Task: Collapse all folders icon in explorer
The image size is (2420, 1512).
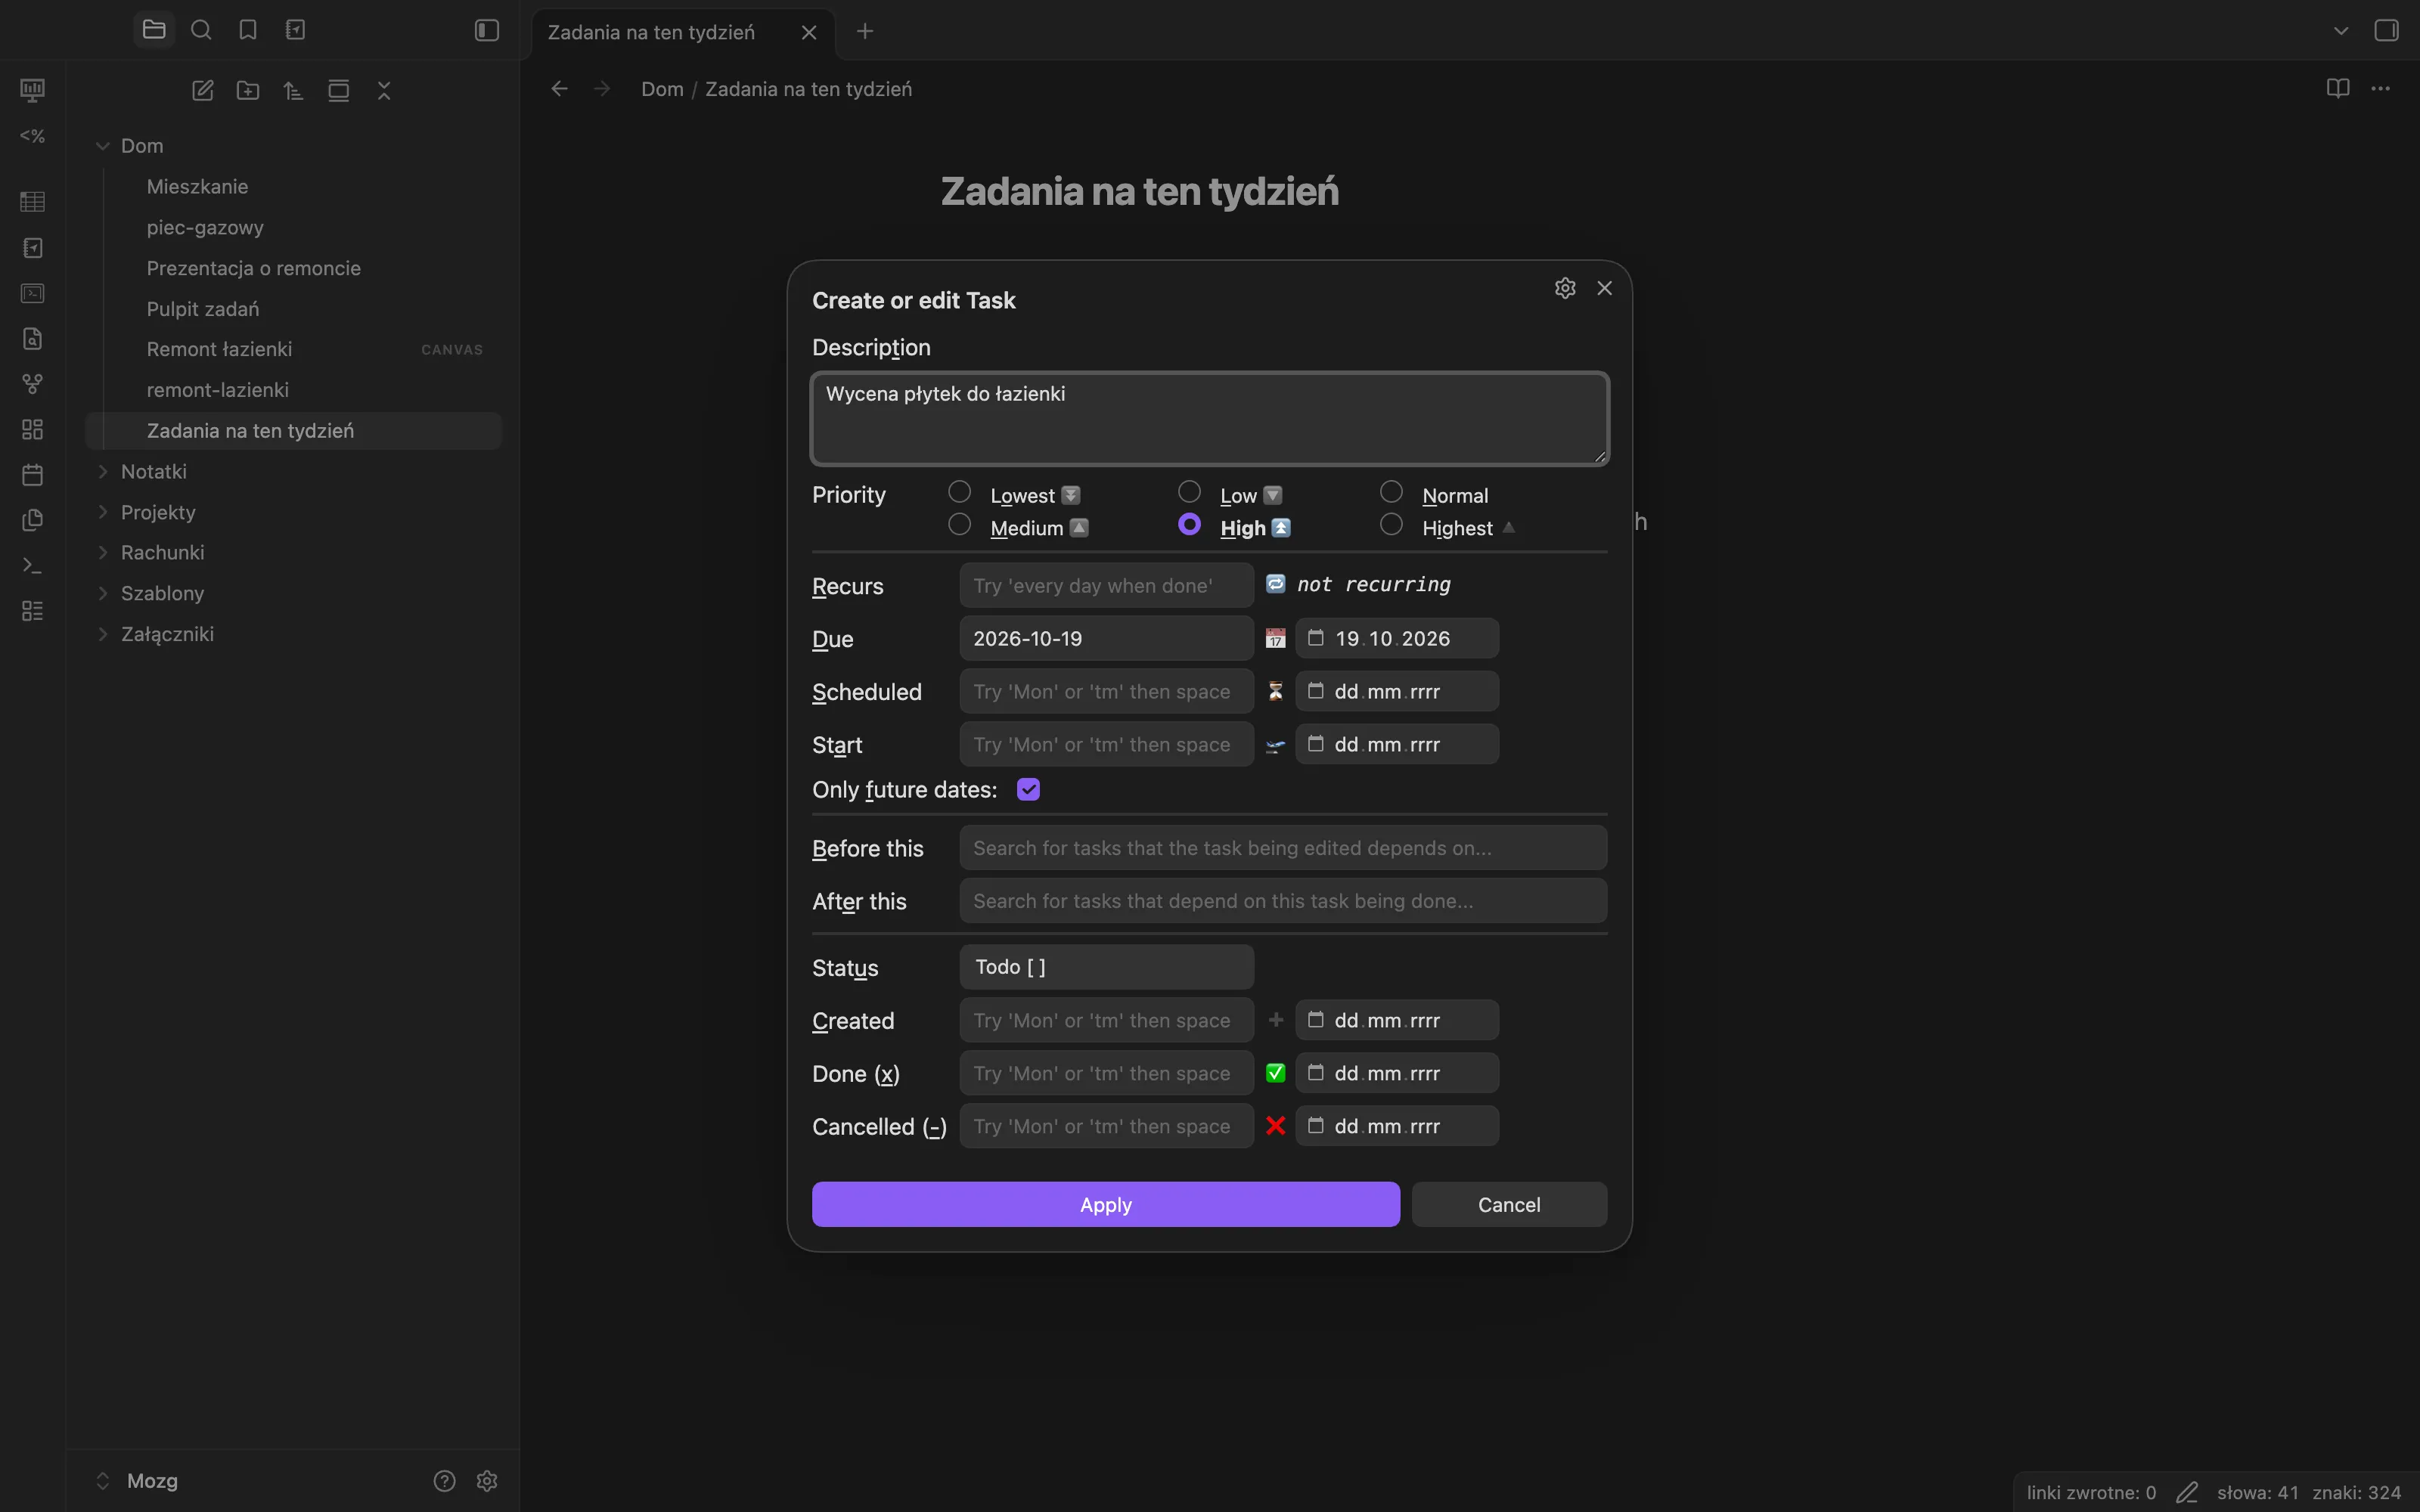Action: point(384,91)
